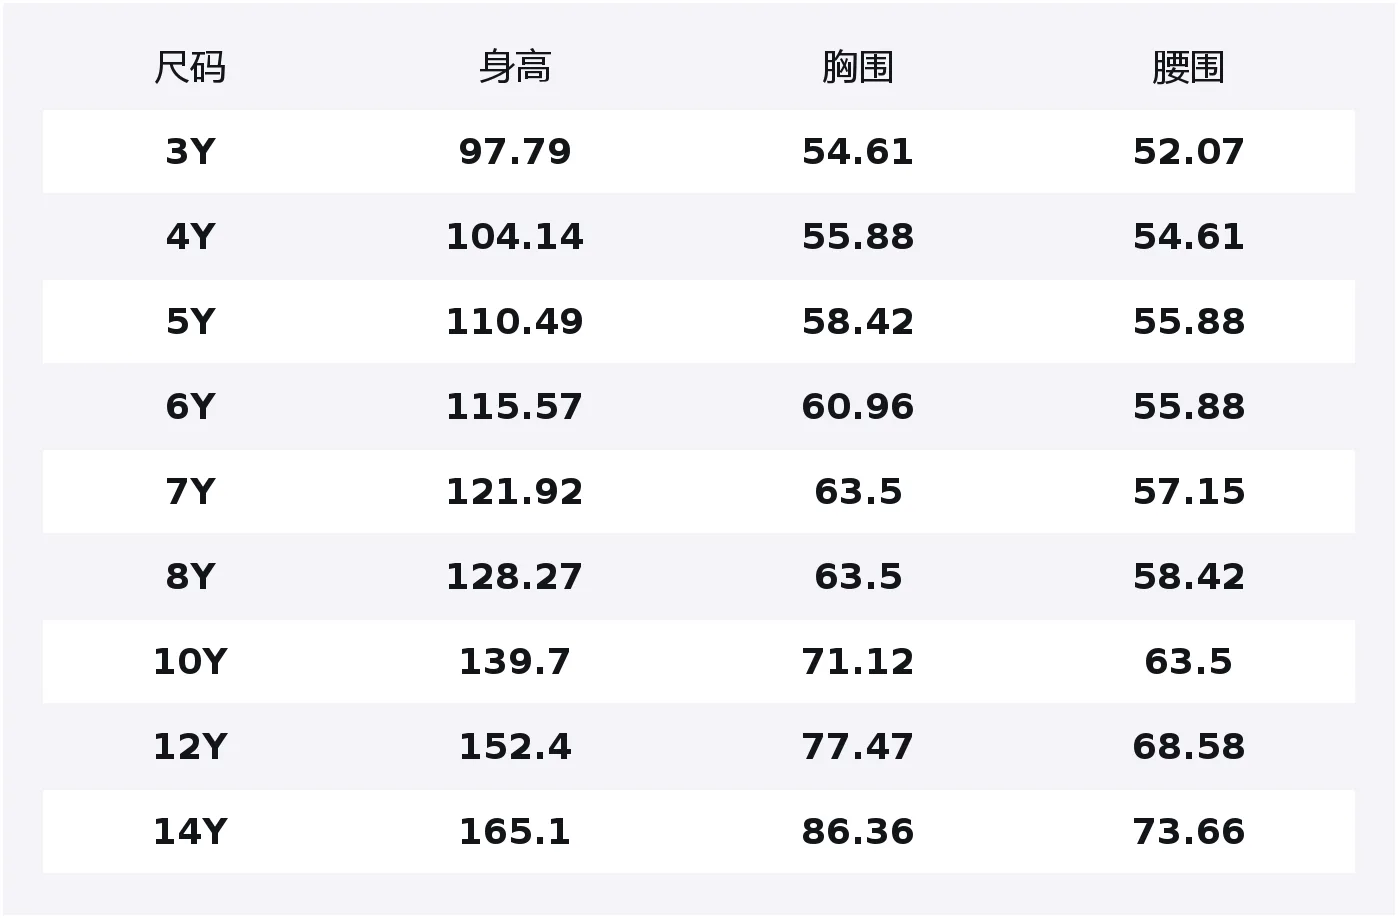Click the height value 104.14

tap(514, 237)
